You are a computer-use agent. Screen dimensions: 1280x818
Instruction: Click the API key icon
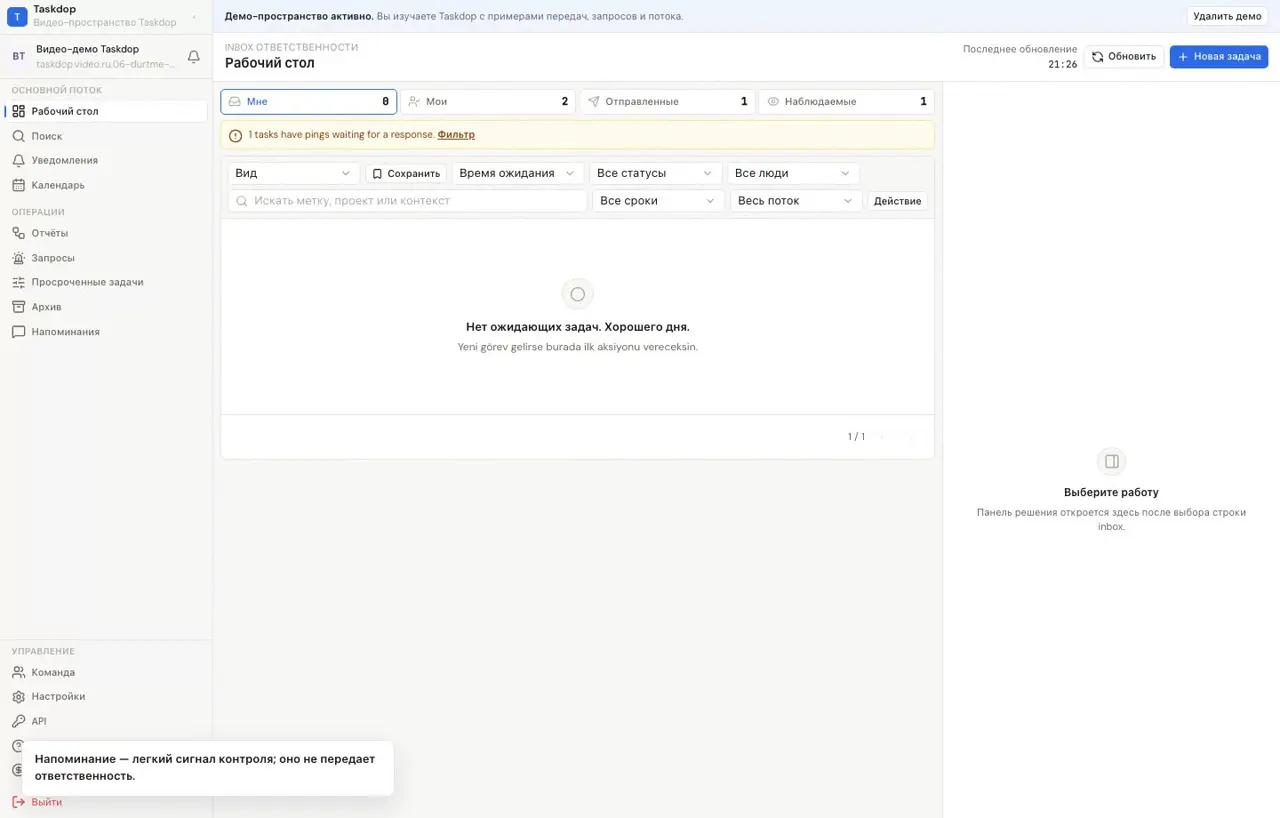(x=18, y=721)
